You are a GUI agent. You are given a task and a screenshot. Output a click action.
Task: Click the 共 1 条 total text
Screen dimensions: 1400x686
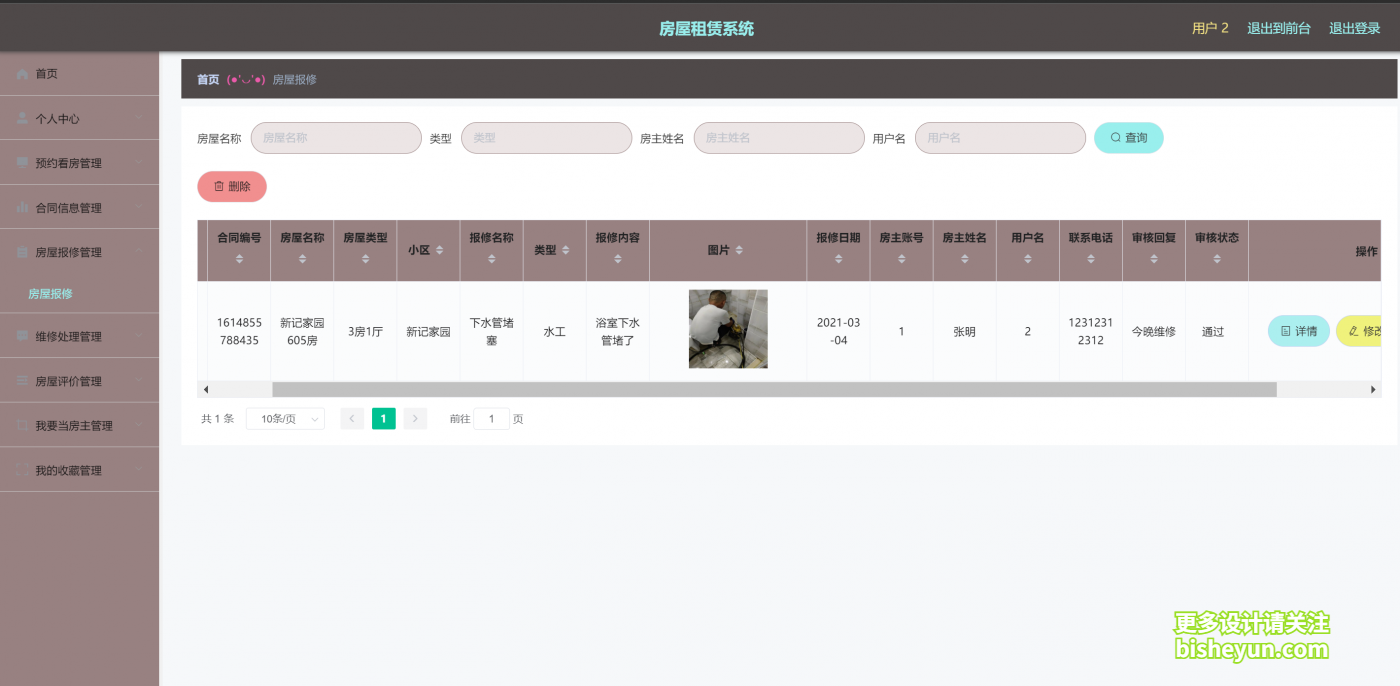(x=217, y=419)
